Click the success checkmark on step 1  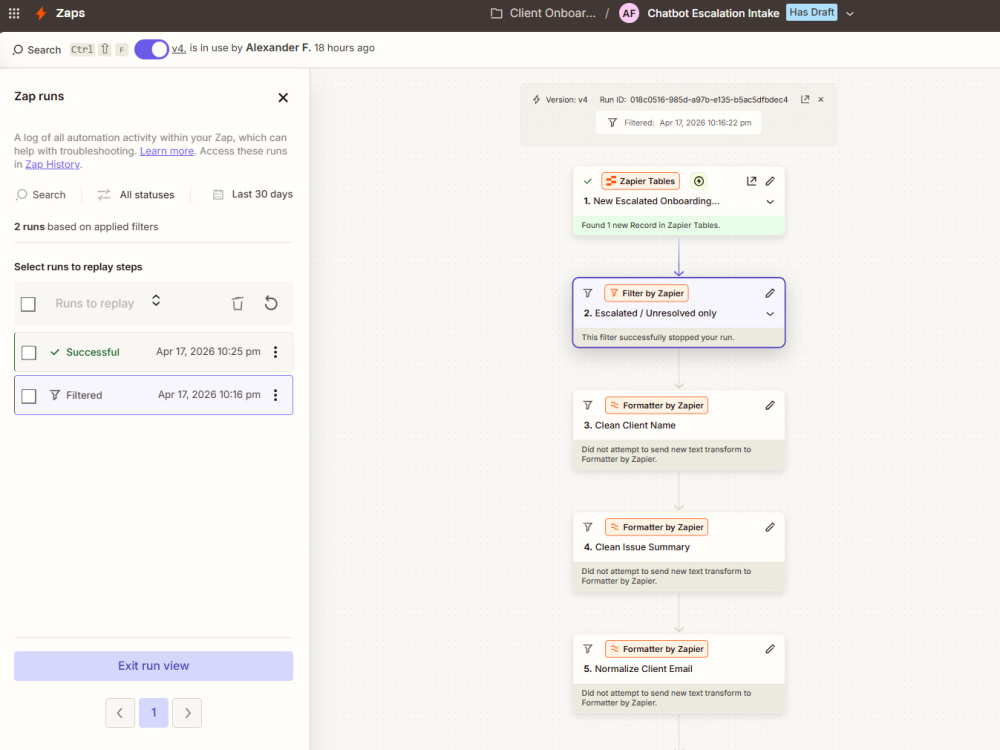588,181
